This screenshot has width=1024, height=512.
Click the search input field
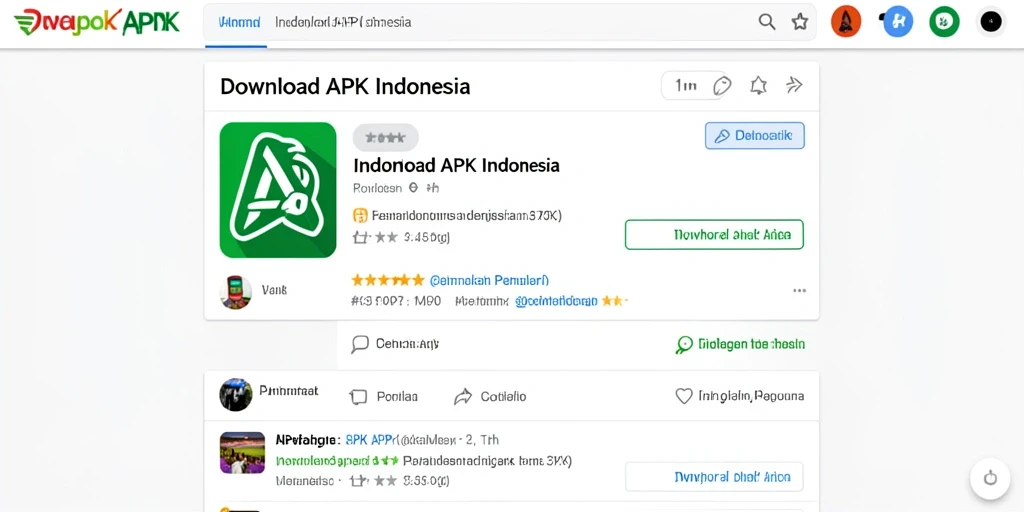(x=509, y=22)
